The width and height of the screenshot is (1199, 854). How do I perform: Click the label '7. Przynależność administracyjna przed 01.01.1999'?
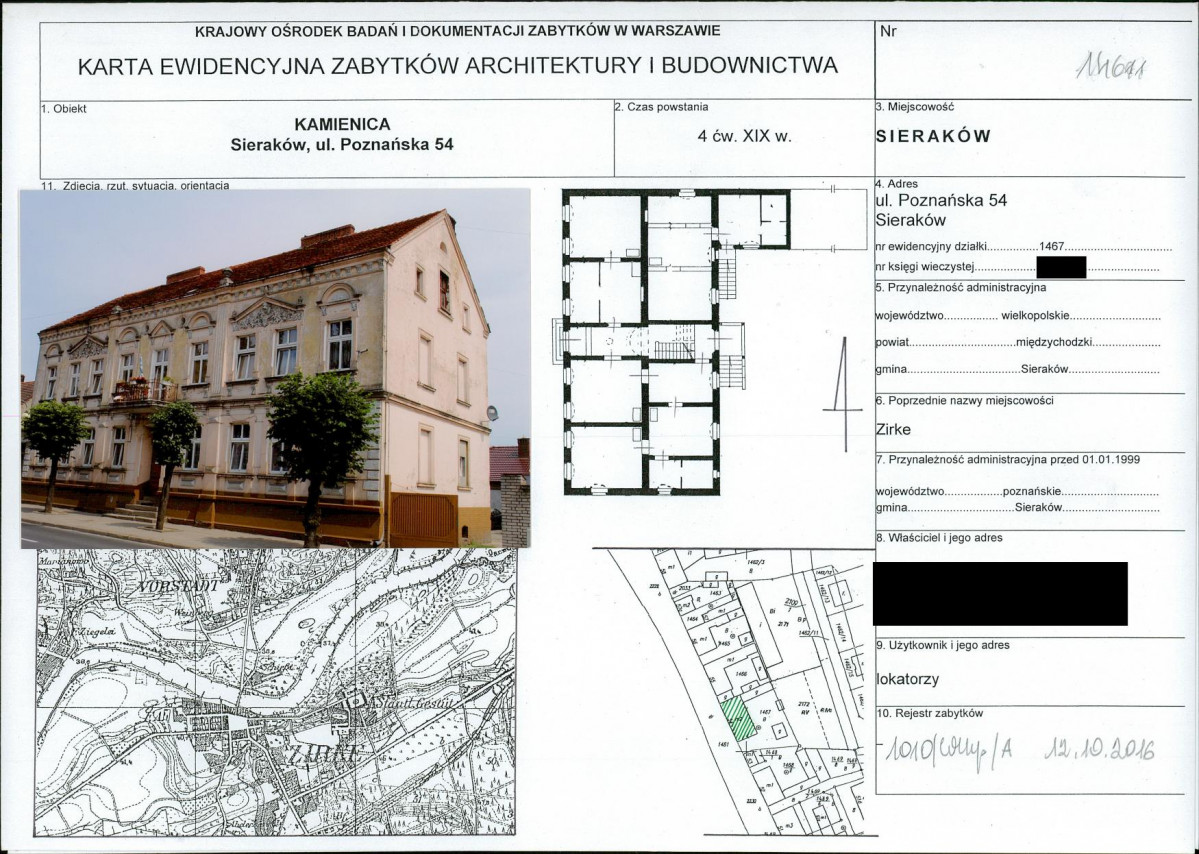tap(1008, 459)
